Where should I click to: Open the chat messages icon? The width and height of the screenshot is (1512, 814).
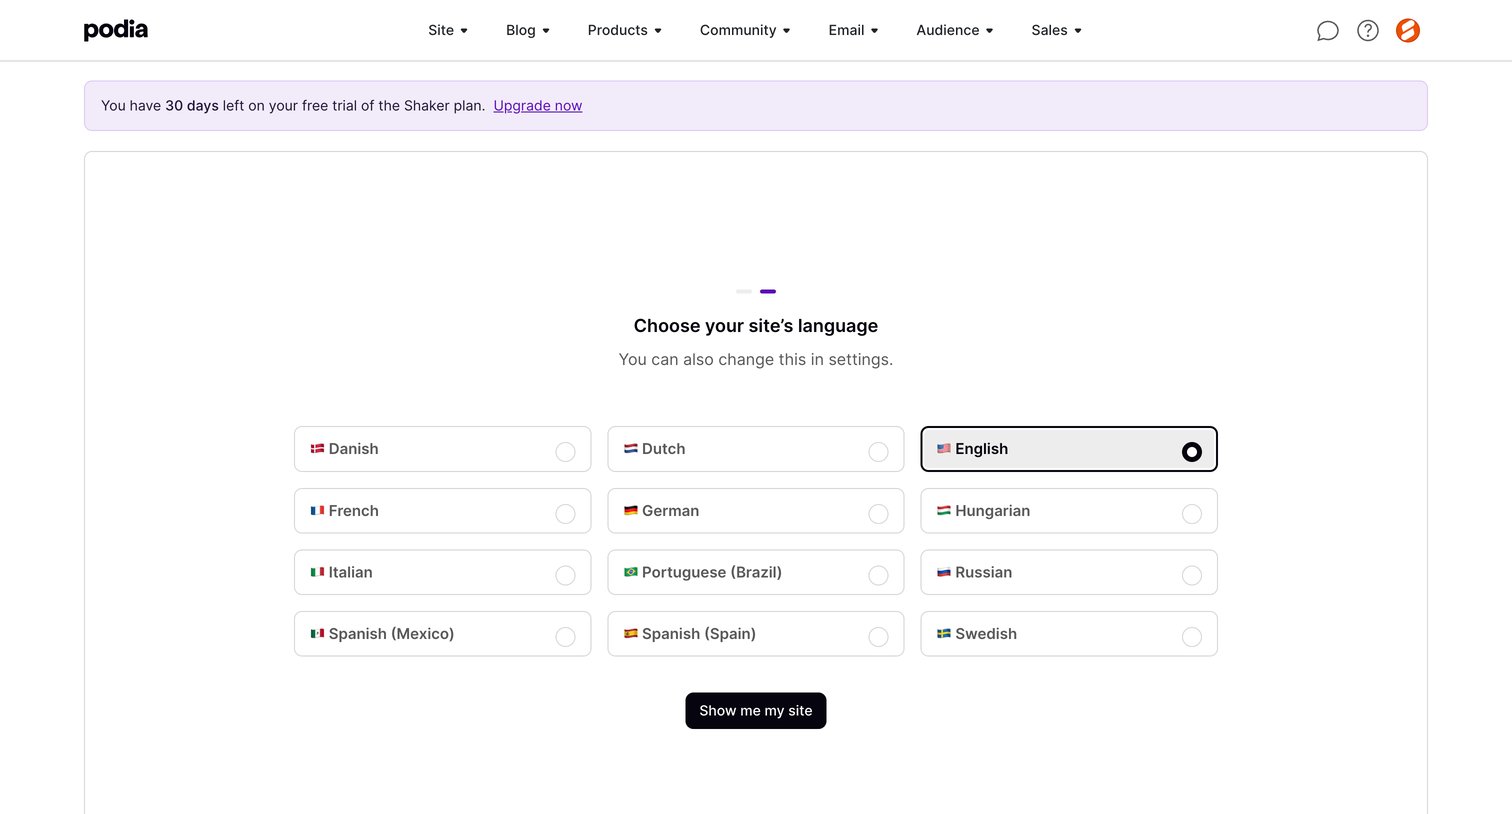point(1327,31)
